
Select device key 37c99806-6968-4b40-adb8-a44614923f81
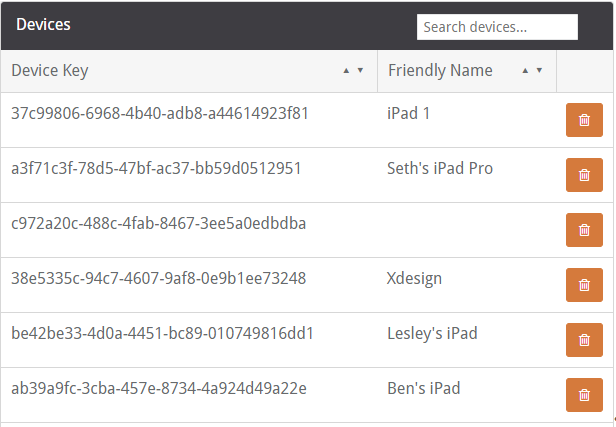click(x=160, y=114)
